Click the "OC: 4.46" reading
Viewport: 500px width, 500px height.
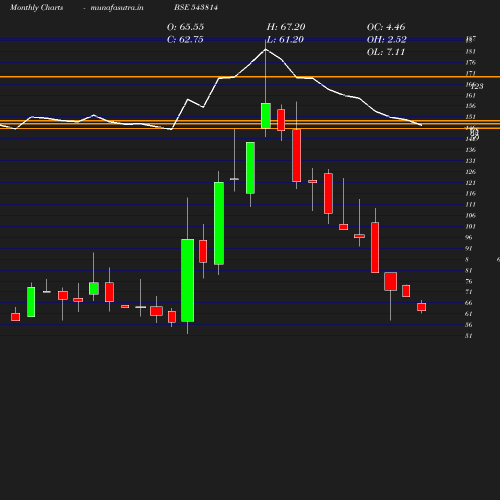pyautogui.click(x=386, y=27)
